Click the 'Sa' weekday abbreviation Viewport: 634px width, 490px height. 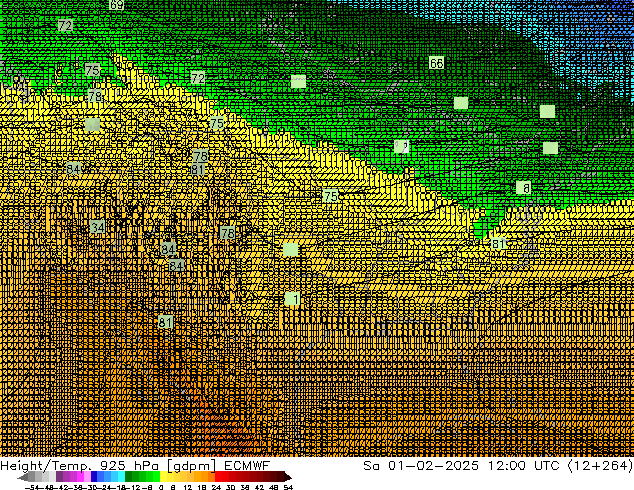(371, 466)
